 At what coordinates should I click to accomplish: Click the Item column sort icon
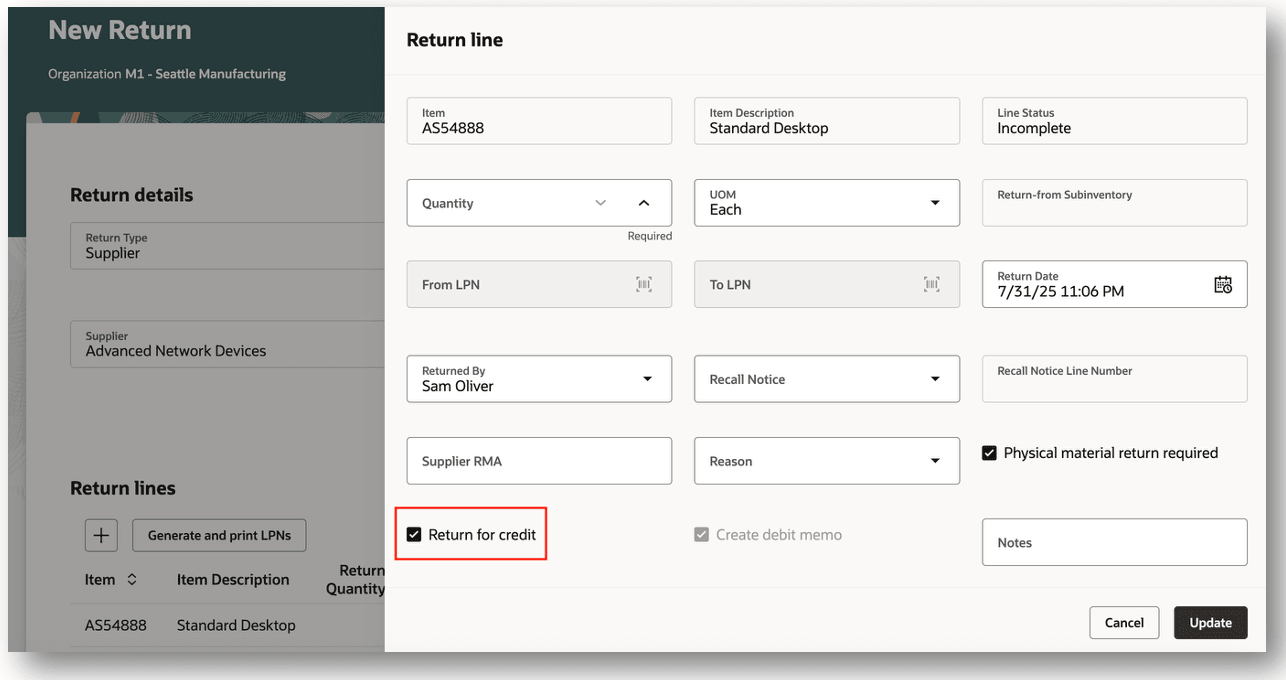pos(132,580)
